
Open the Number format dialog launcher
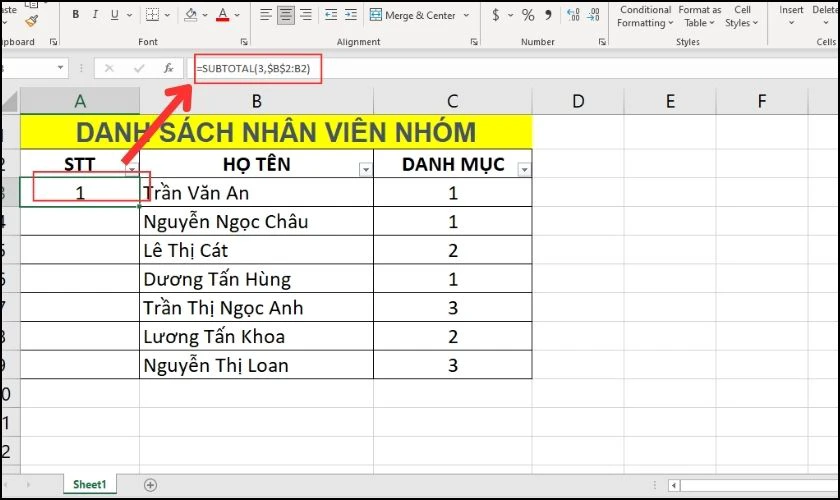point(602,42)
